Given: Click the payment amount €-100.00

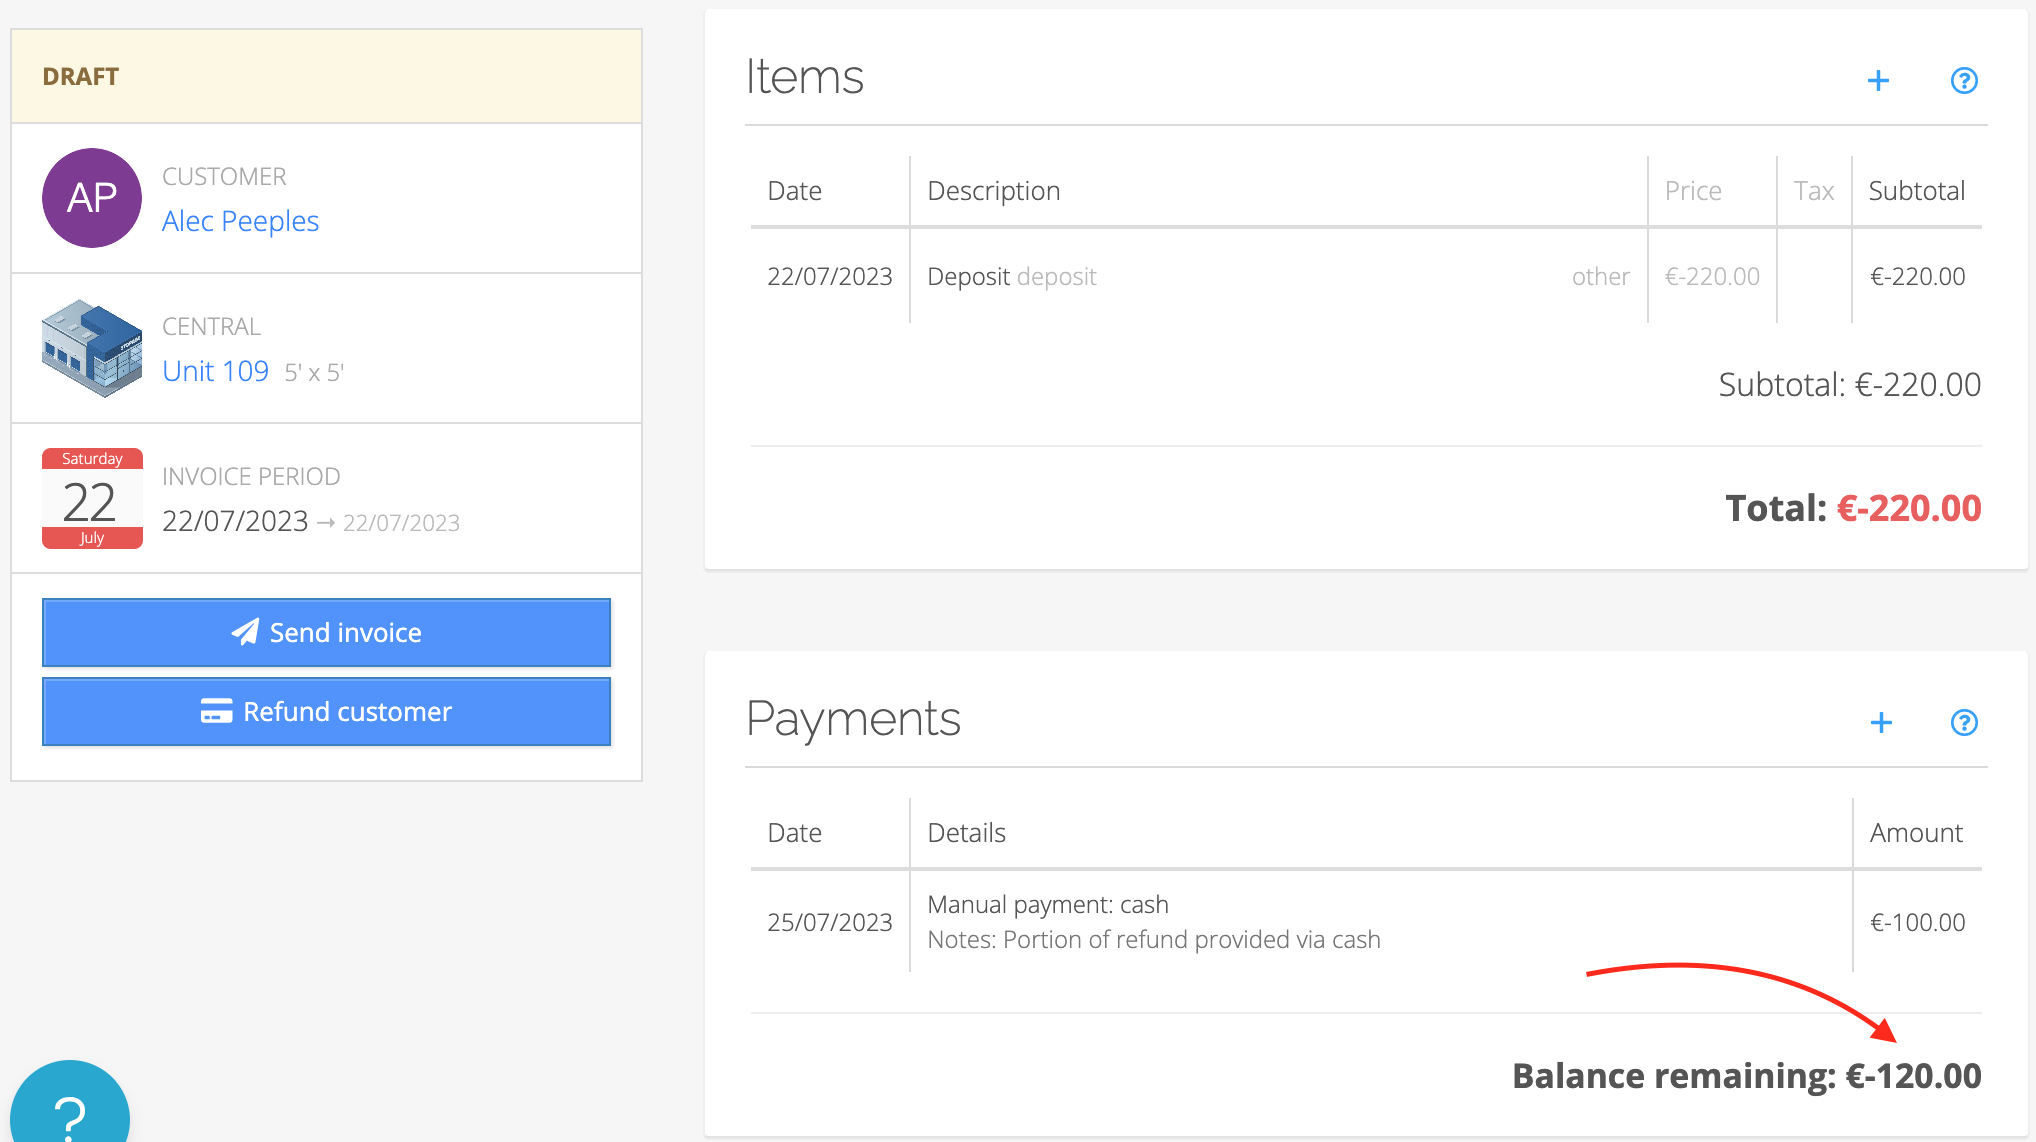Looking at the screenshot, I should (1917, 922).
